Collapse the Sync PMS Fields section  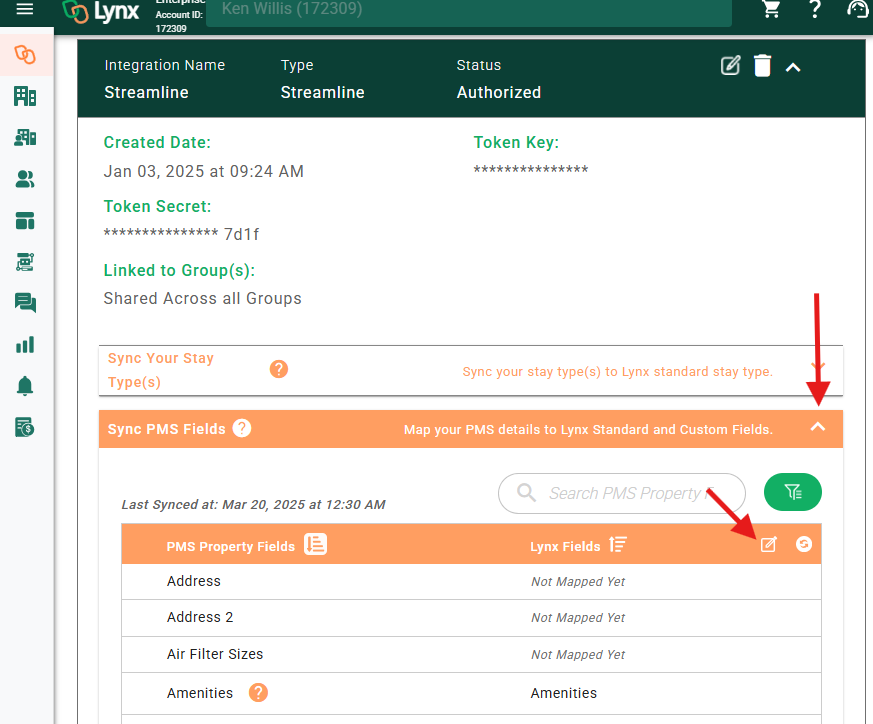tap(817, 427)
